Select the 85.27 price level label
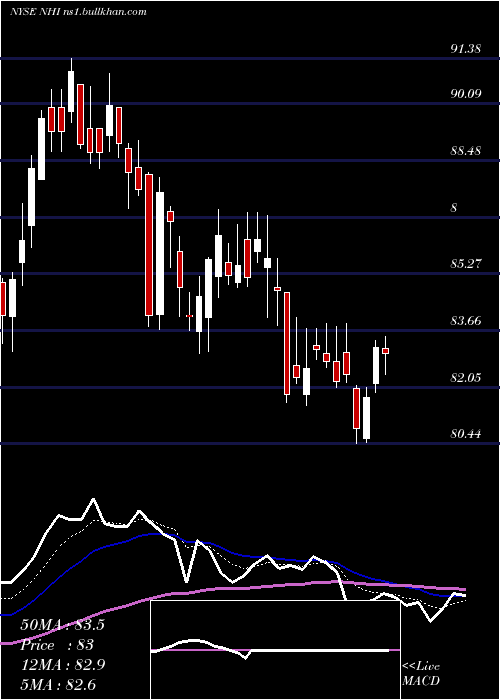 pyautogui.click(x=466, y=264)
